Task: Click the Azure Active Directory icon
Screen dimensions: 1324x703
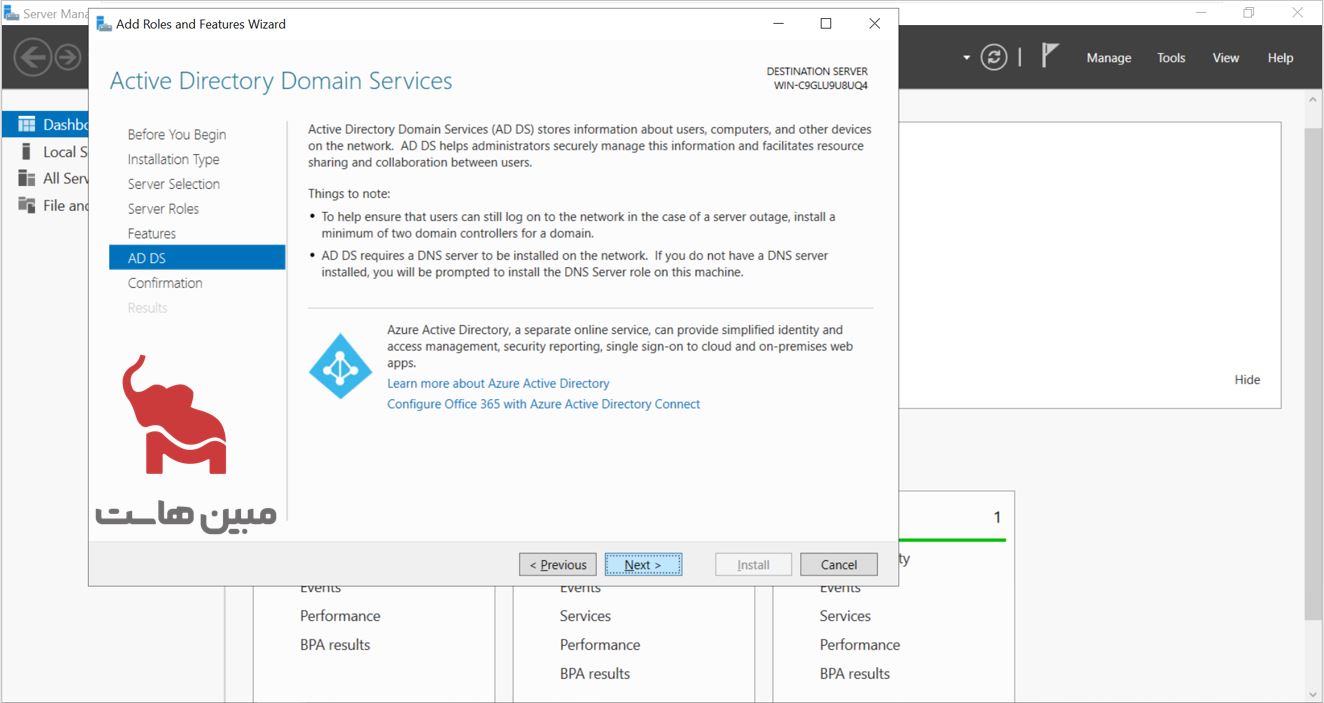Action: point(340,366)
